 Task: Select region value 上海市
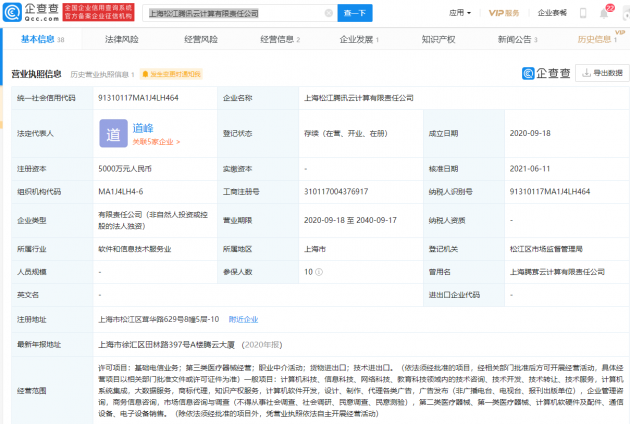click(x=315, y=249)
